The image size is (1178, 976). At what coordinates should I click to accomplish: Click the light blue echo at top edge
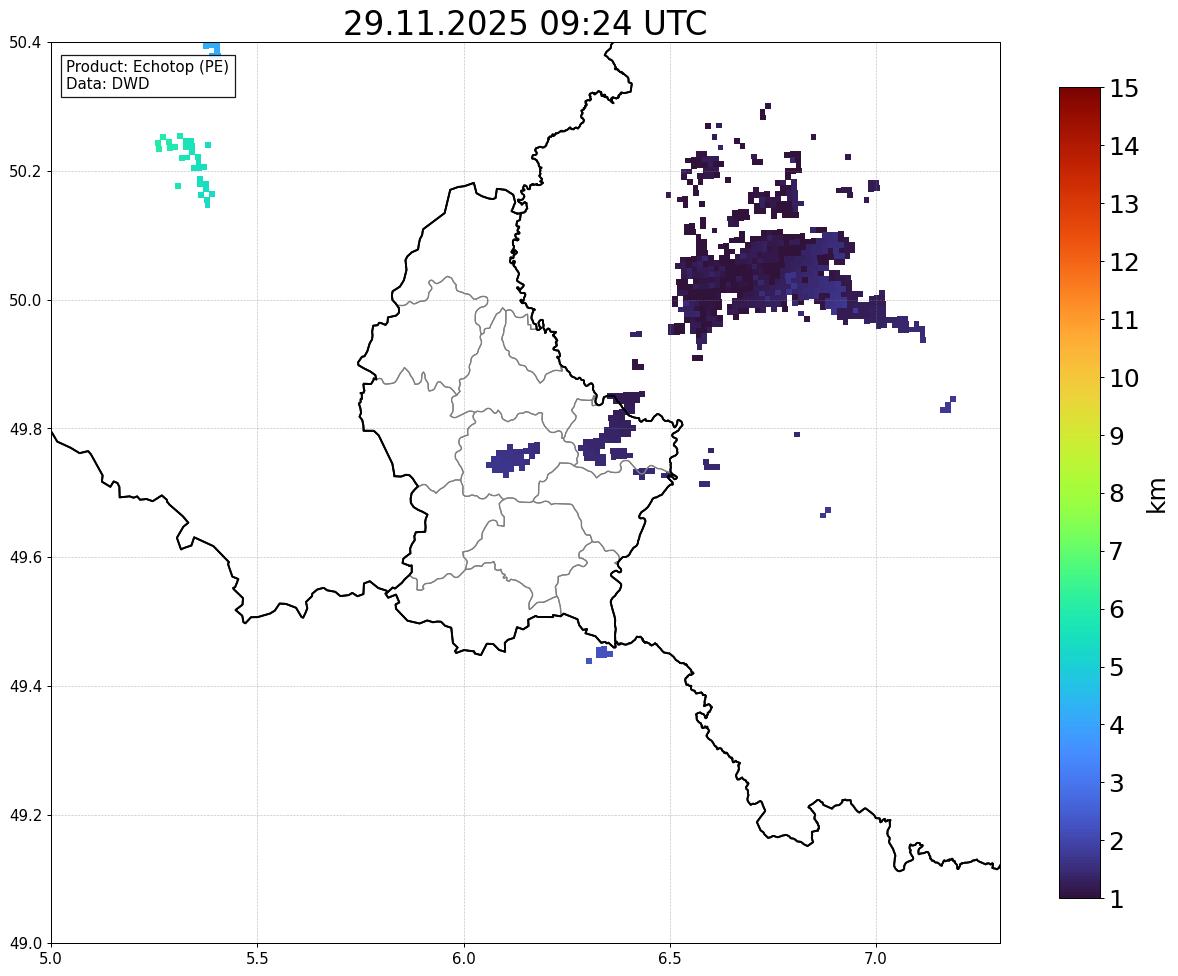(213, 48)
